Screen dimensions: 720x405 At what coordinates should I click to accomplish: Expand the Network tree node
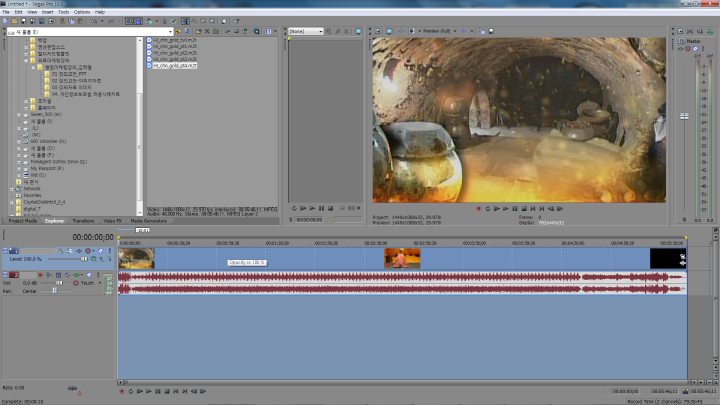click(x=12, y=189)
